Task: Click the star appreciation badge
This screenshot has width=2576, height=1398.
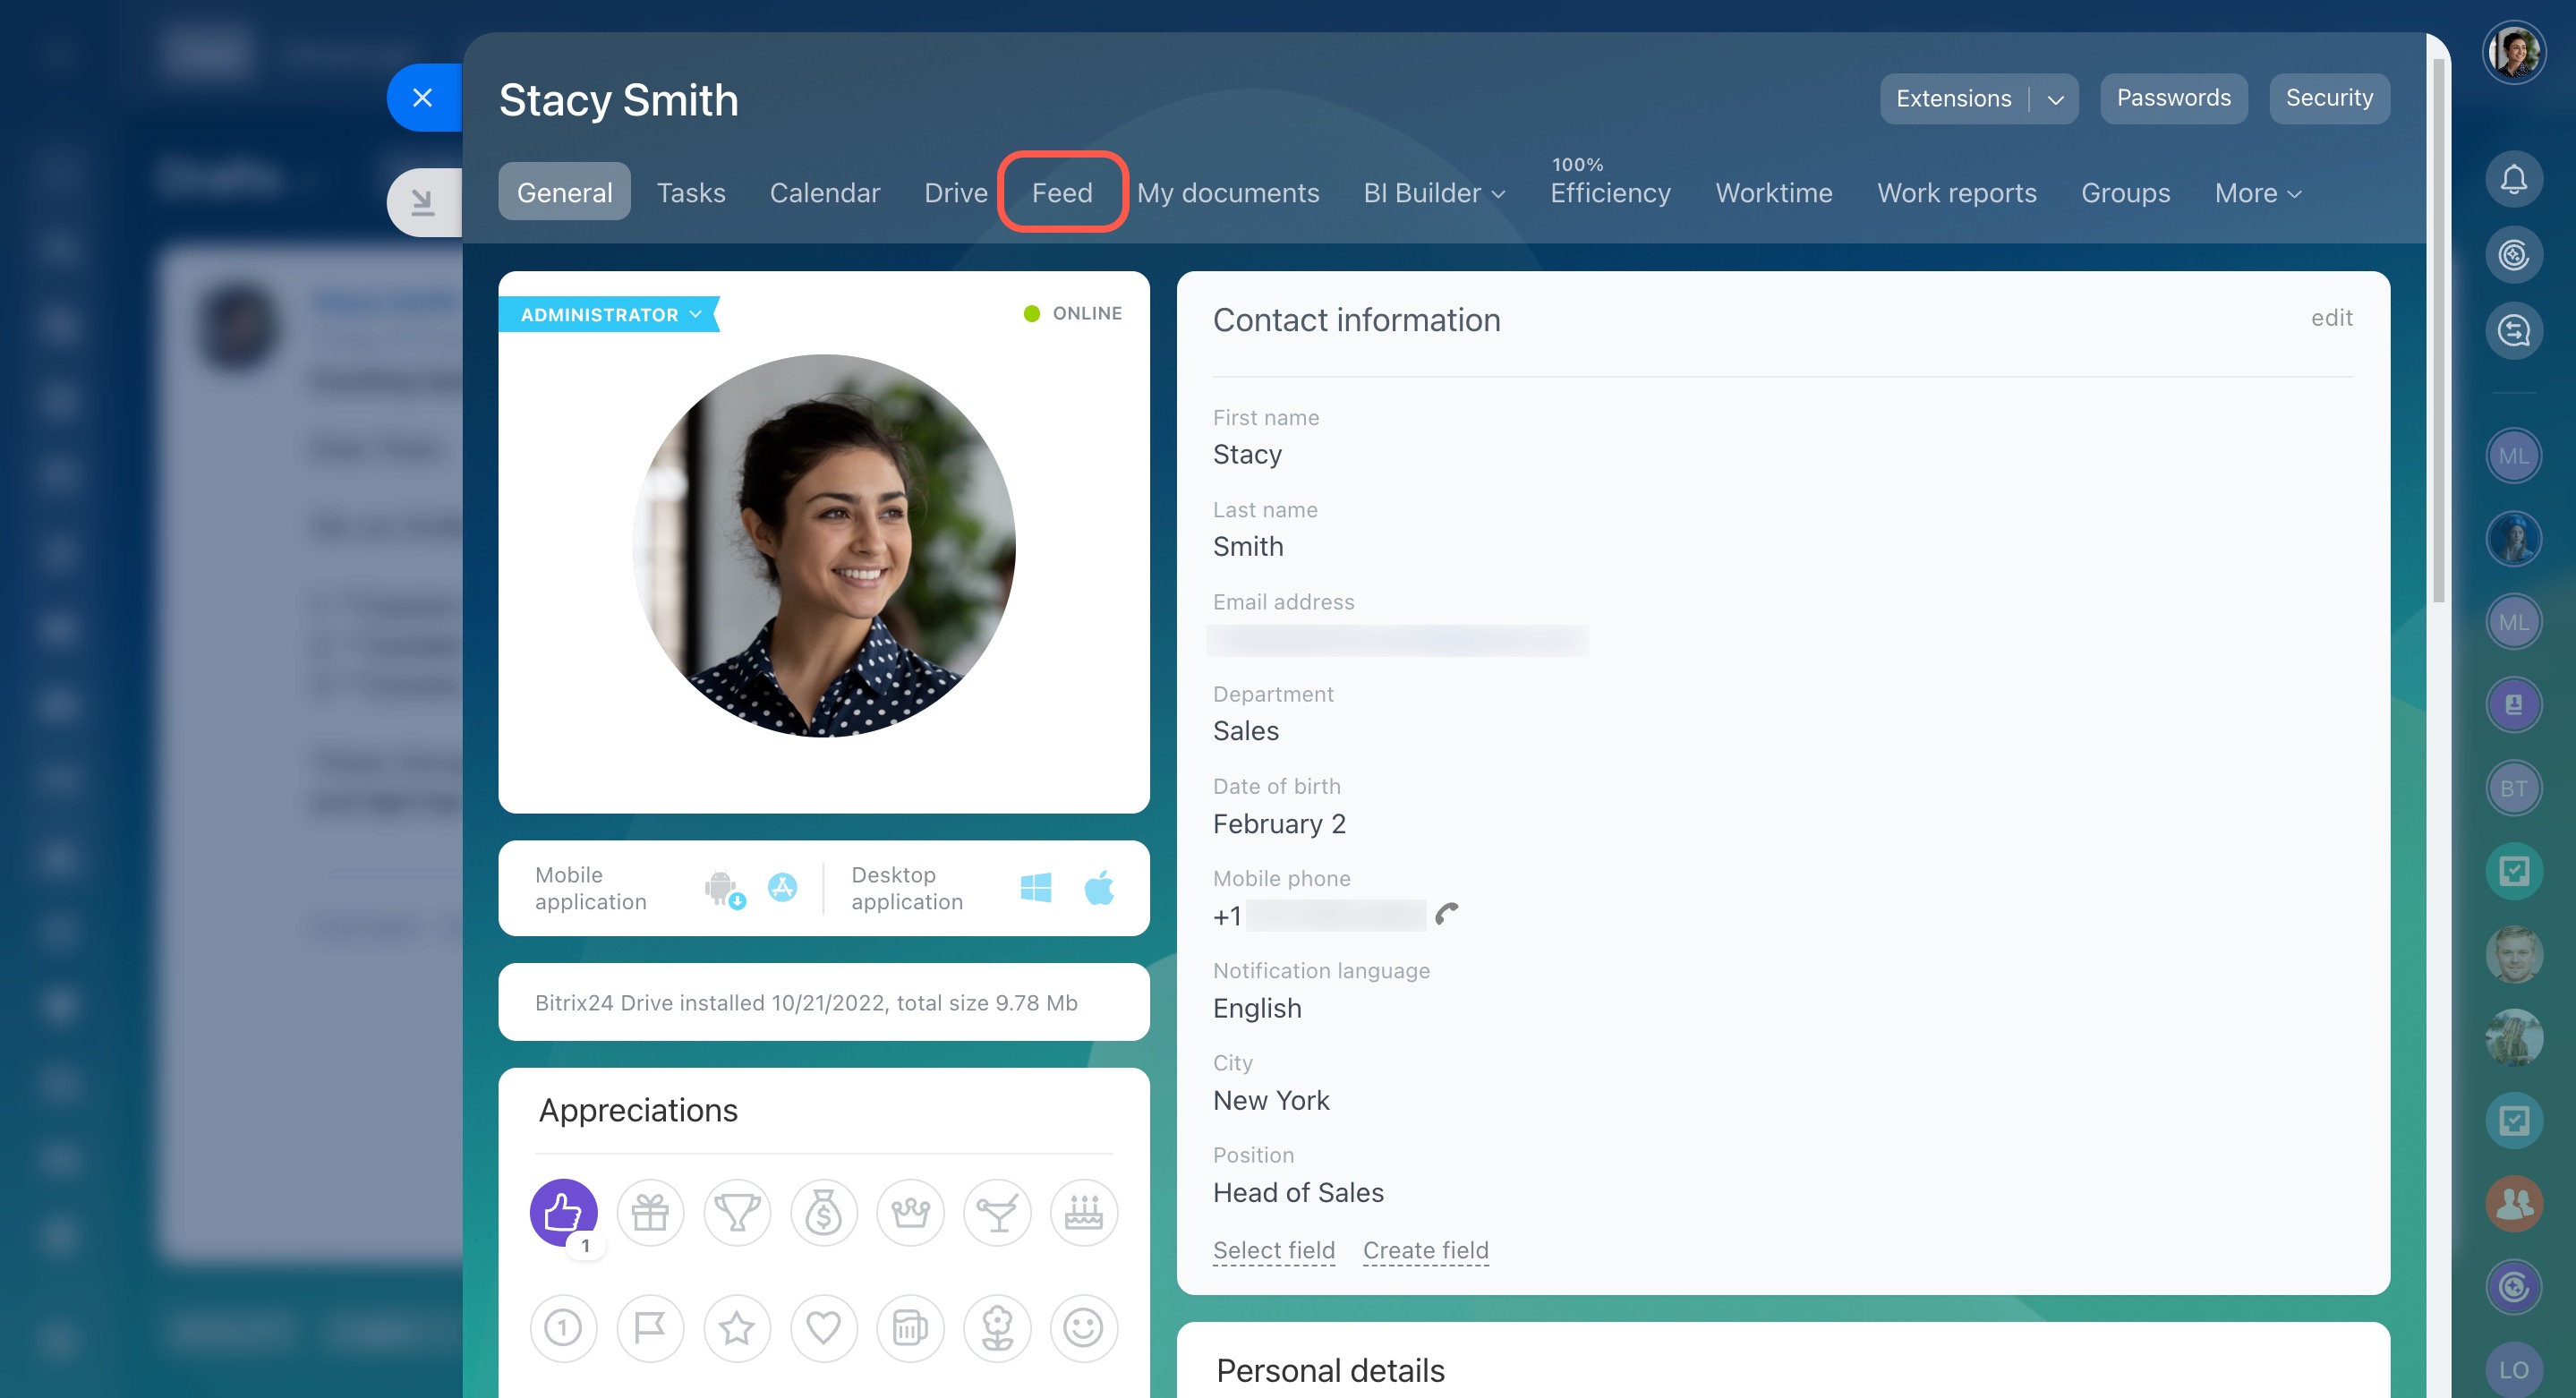Action: tap(737, 1328)
